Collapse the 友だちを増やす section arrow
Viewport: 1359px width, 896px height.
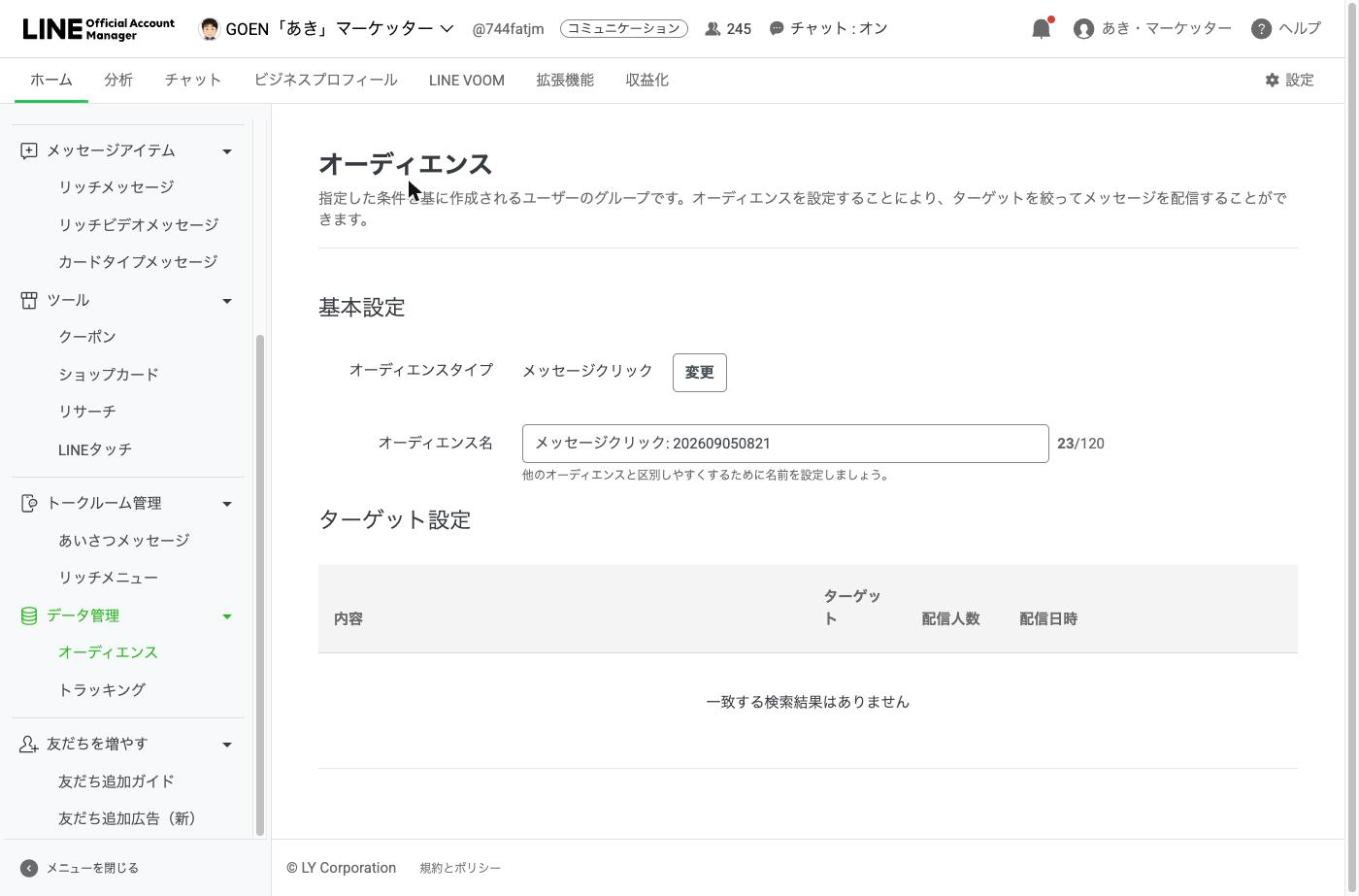227,745
